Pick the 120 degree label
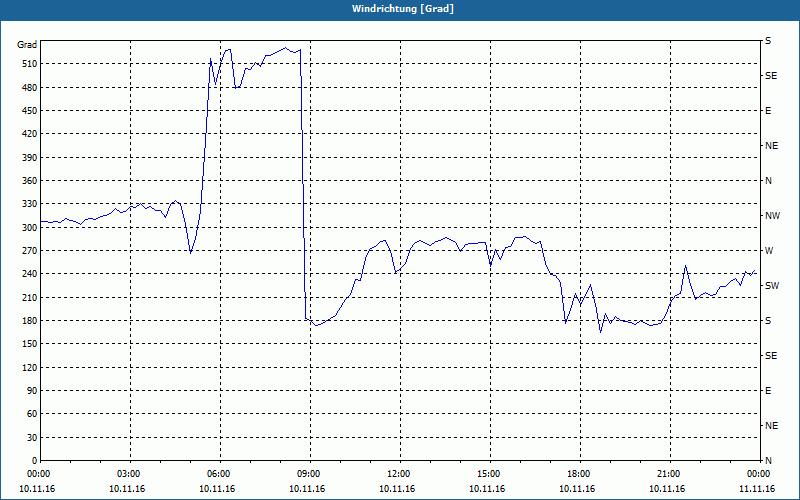This screenshot has height=500, width=800. point(30,367)
